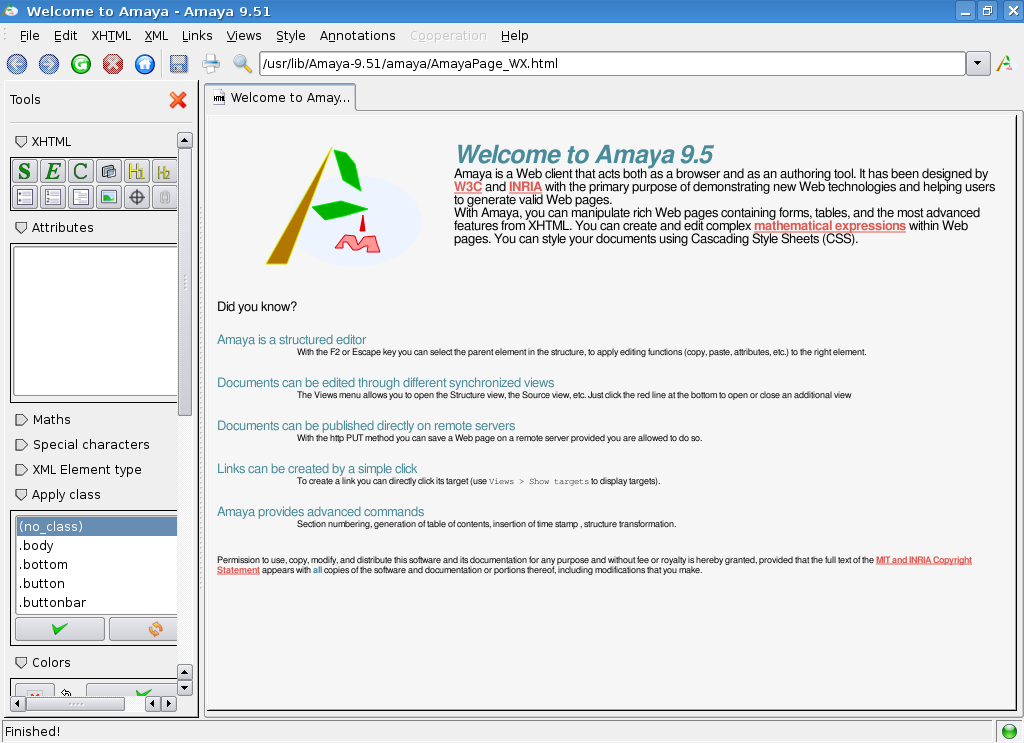Screen dimensions: 1024x743
Task: Reload the page with the green icon
Action: 81,64
